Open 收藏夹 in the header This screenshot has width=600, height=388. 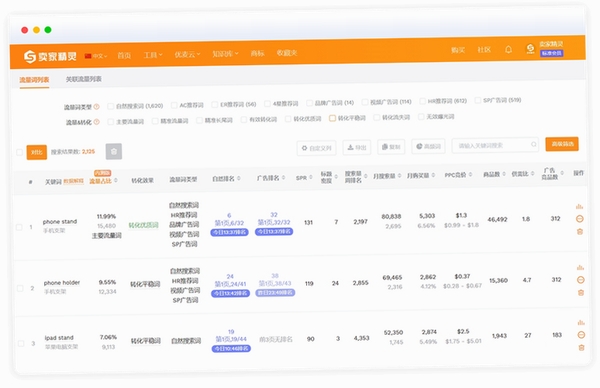click(287, 53)
